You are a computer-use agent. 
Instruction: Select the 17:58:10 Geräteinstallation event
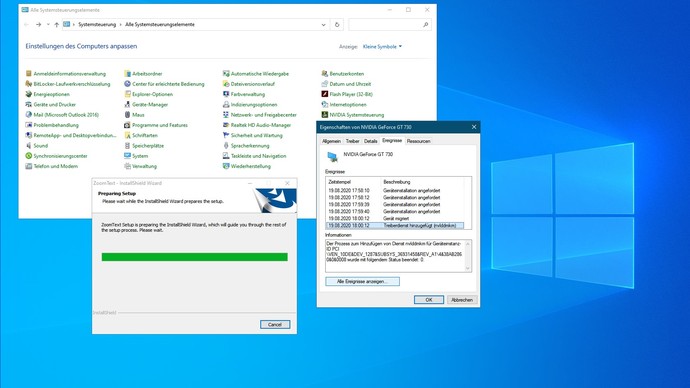pos(395,190)
